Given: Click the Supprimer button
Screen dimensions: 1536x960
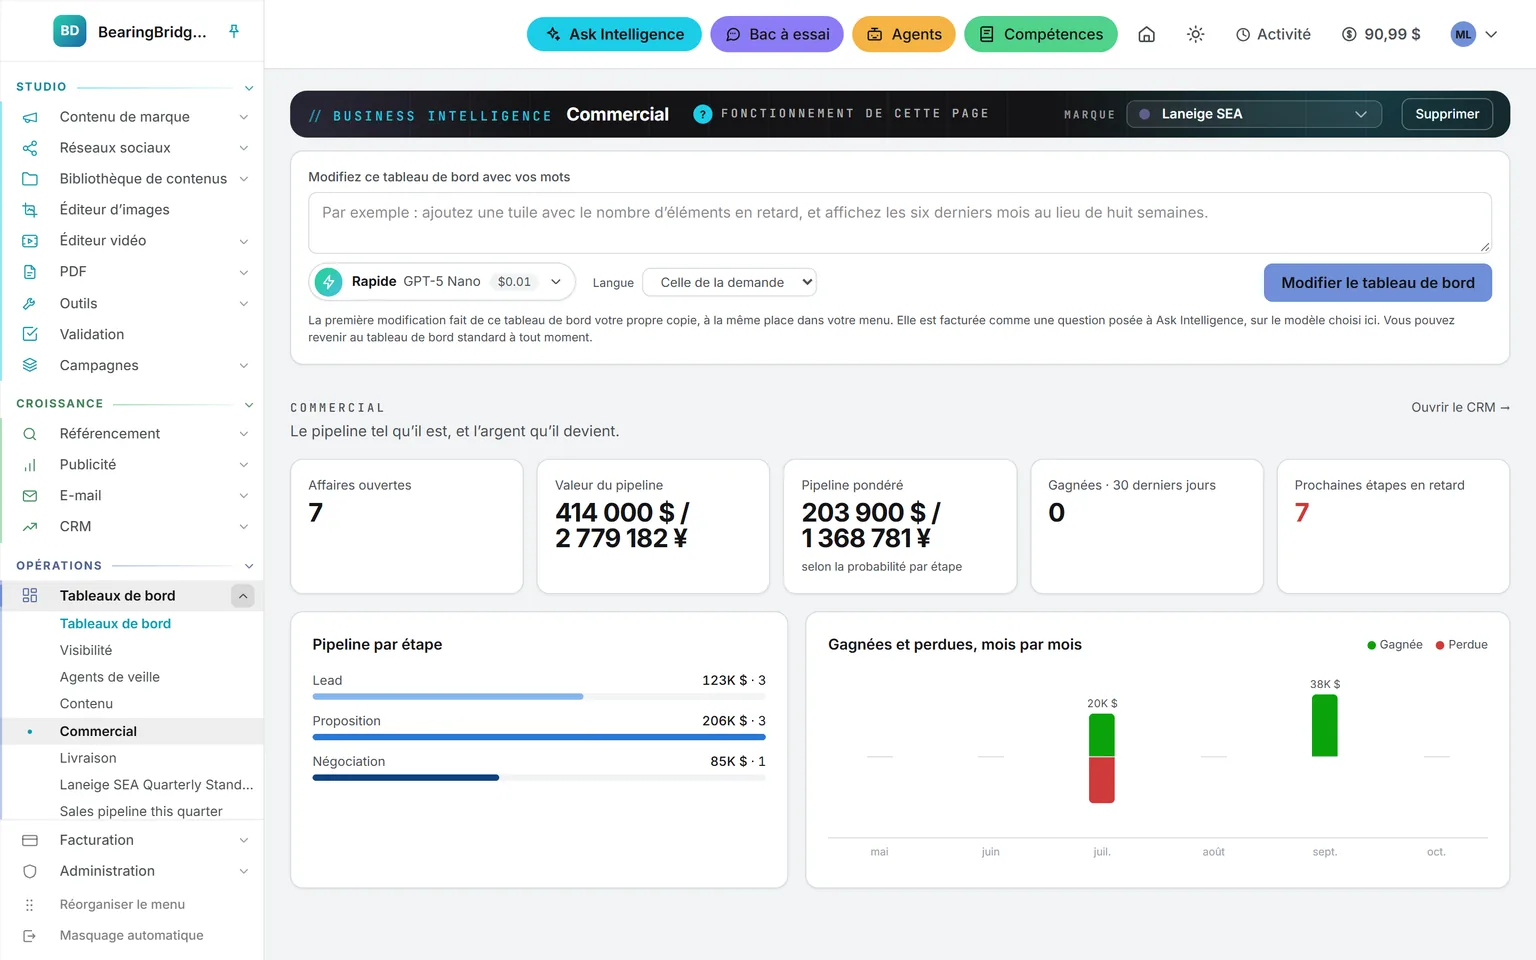Looking at the screenshot, I should pyautogui.click(x=1447, y=114).
